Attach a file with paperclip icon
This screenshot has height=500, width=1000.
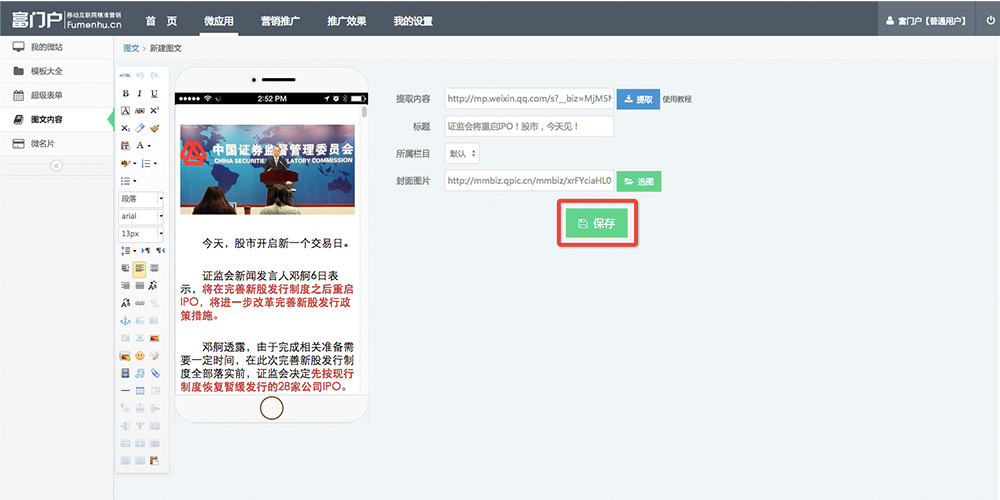click(x=154, y=373)
